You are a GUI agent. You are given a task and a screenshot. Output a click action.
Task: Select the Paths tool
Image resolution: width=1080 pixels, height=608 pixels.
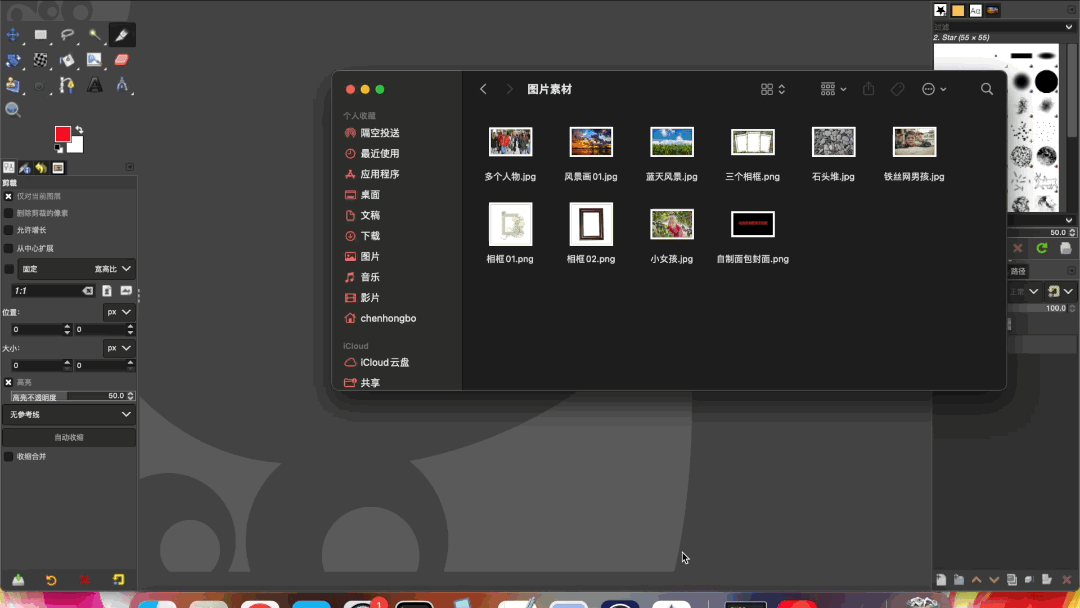[67, 85]
